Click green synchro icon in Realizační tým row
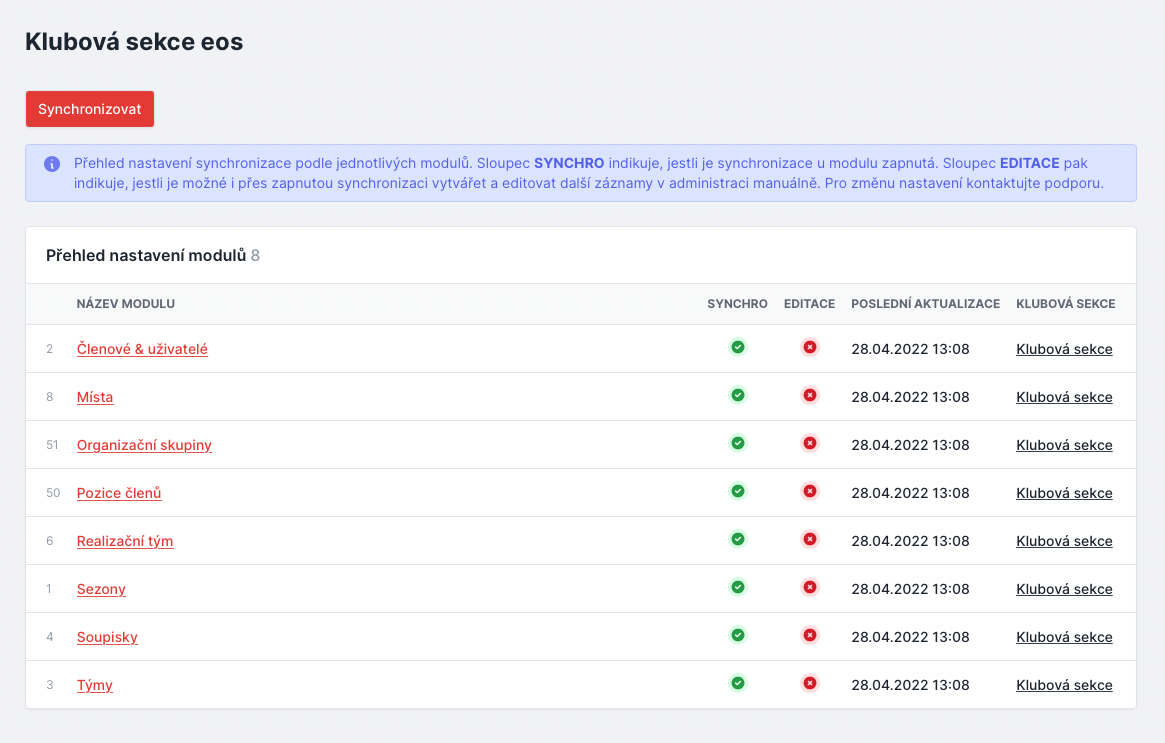This screenshot has height=743, width=1165. (738, 539)
